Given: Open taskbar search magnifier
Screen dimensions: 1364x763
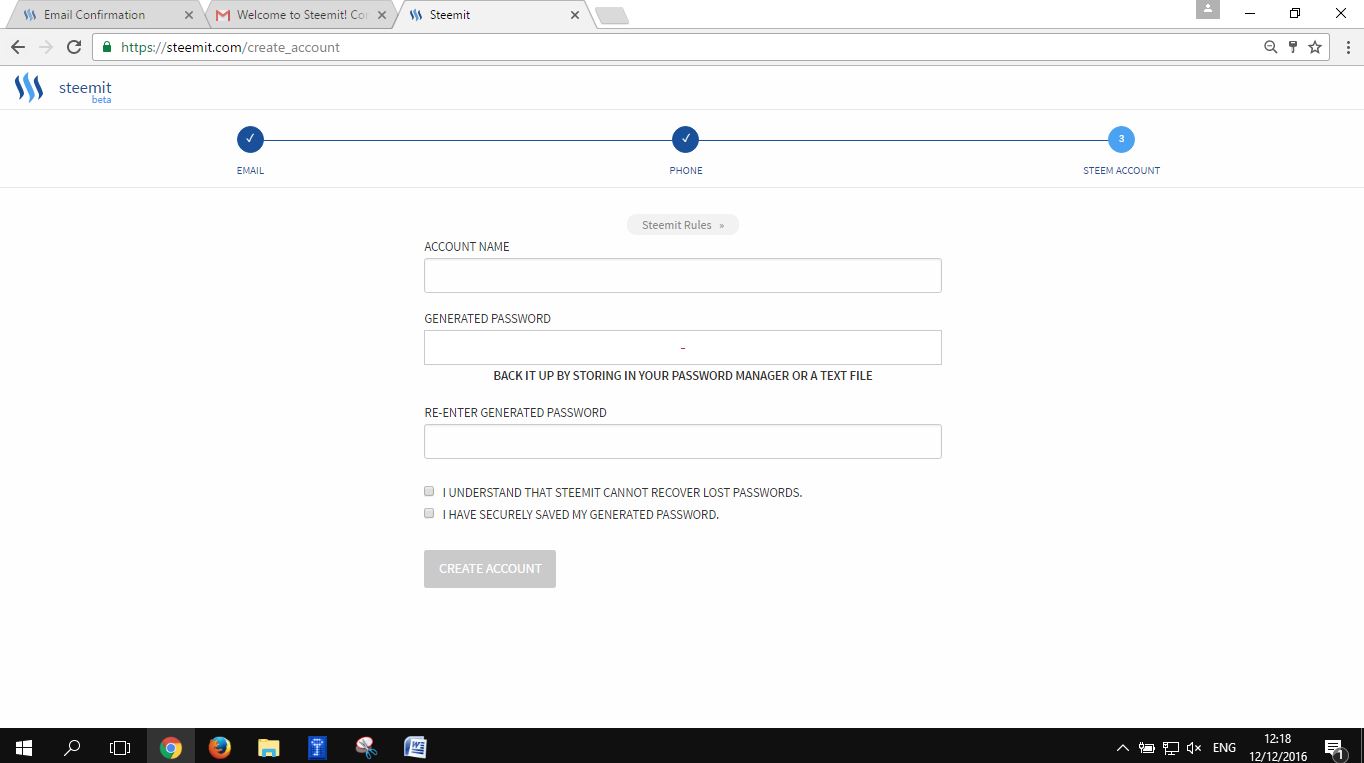Looking at the screenshot, I should coord(72,747).
